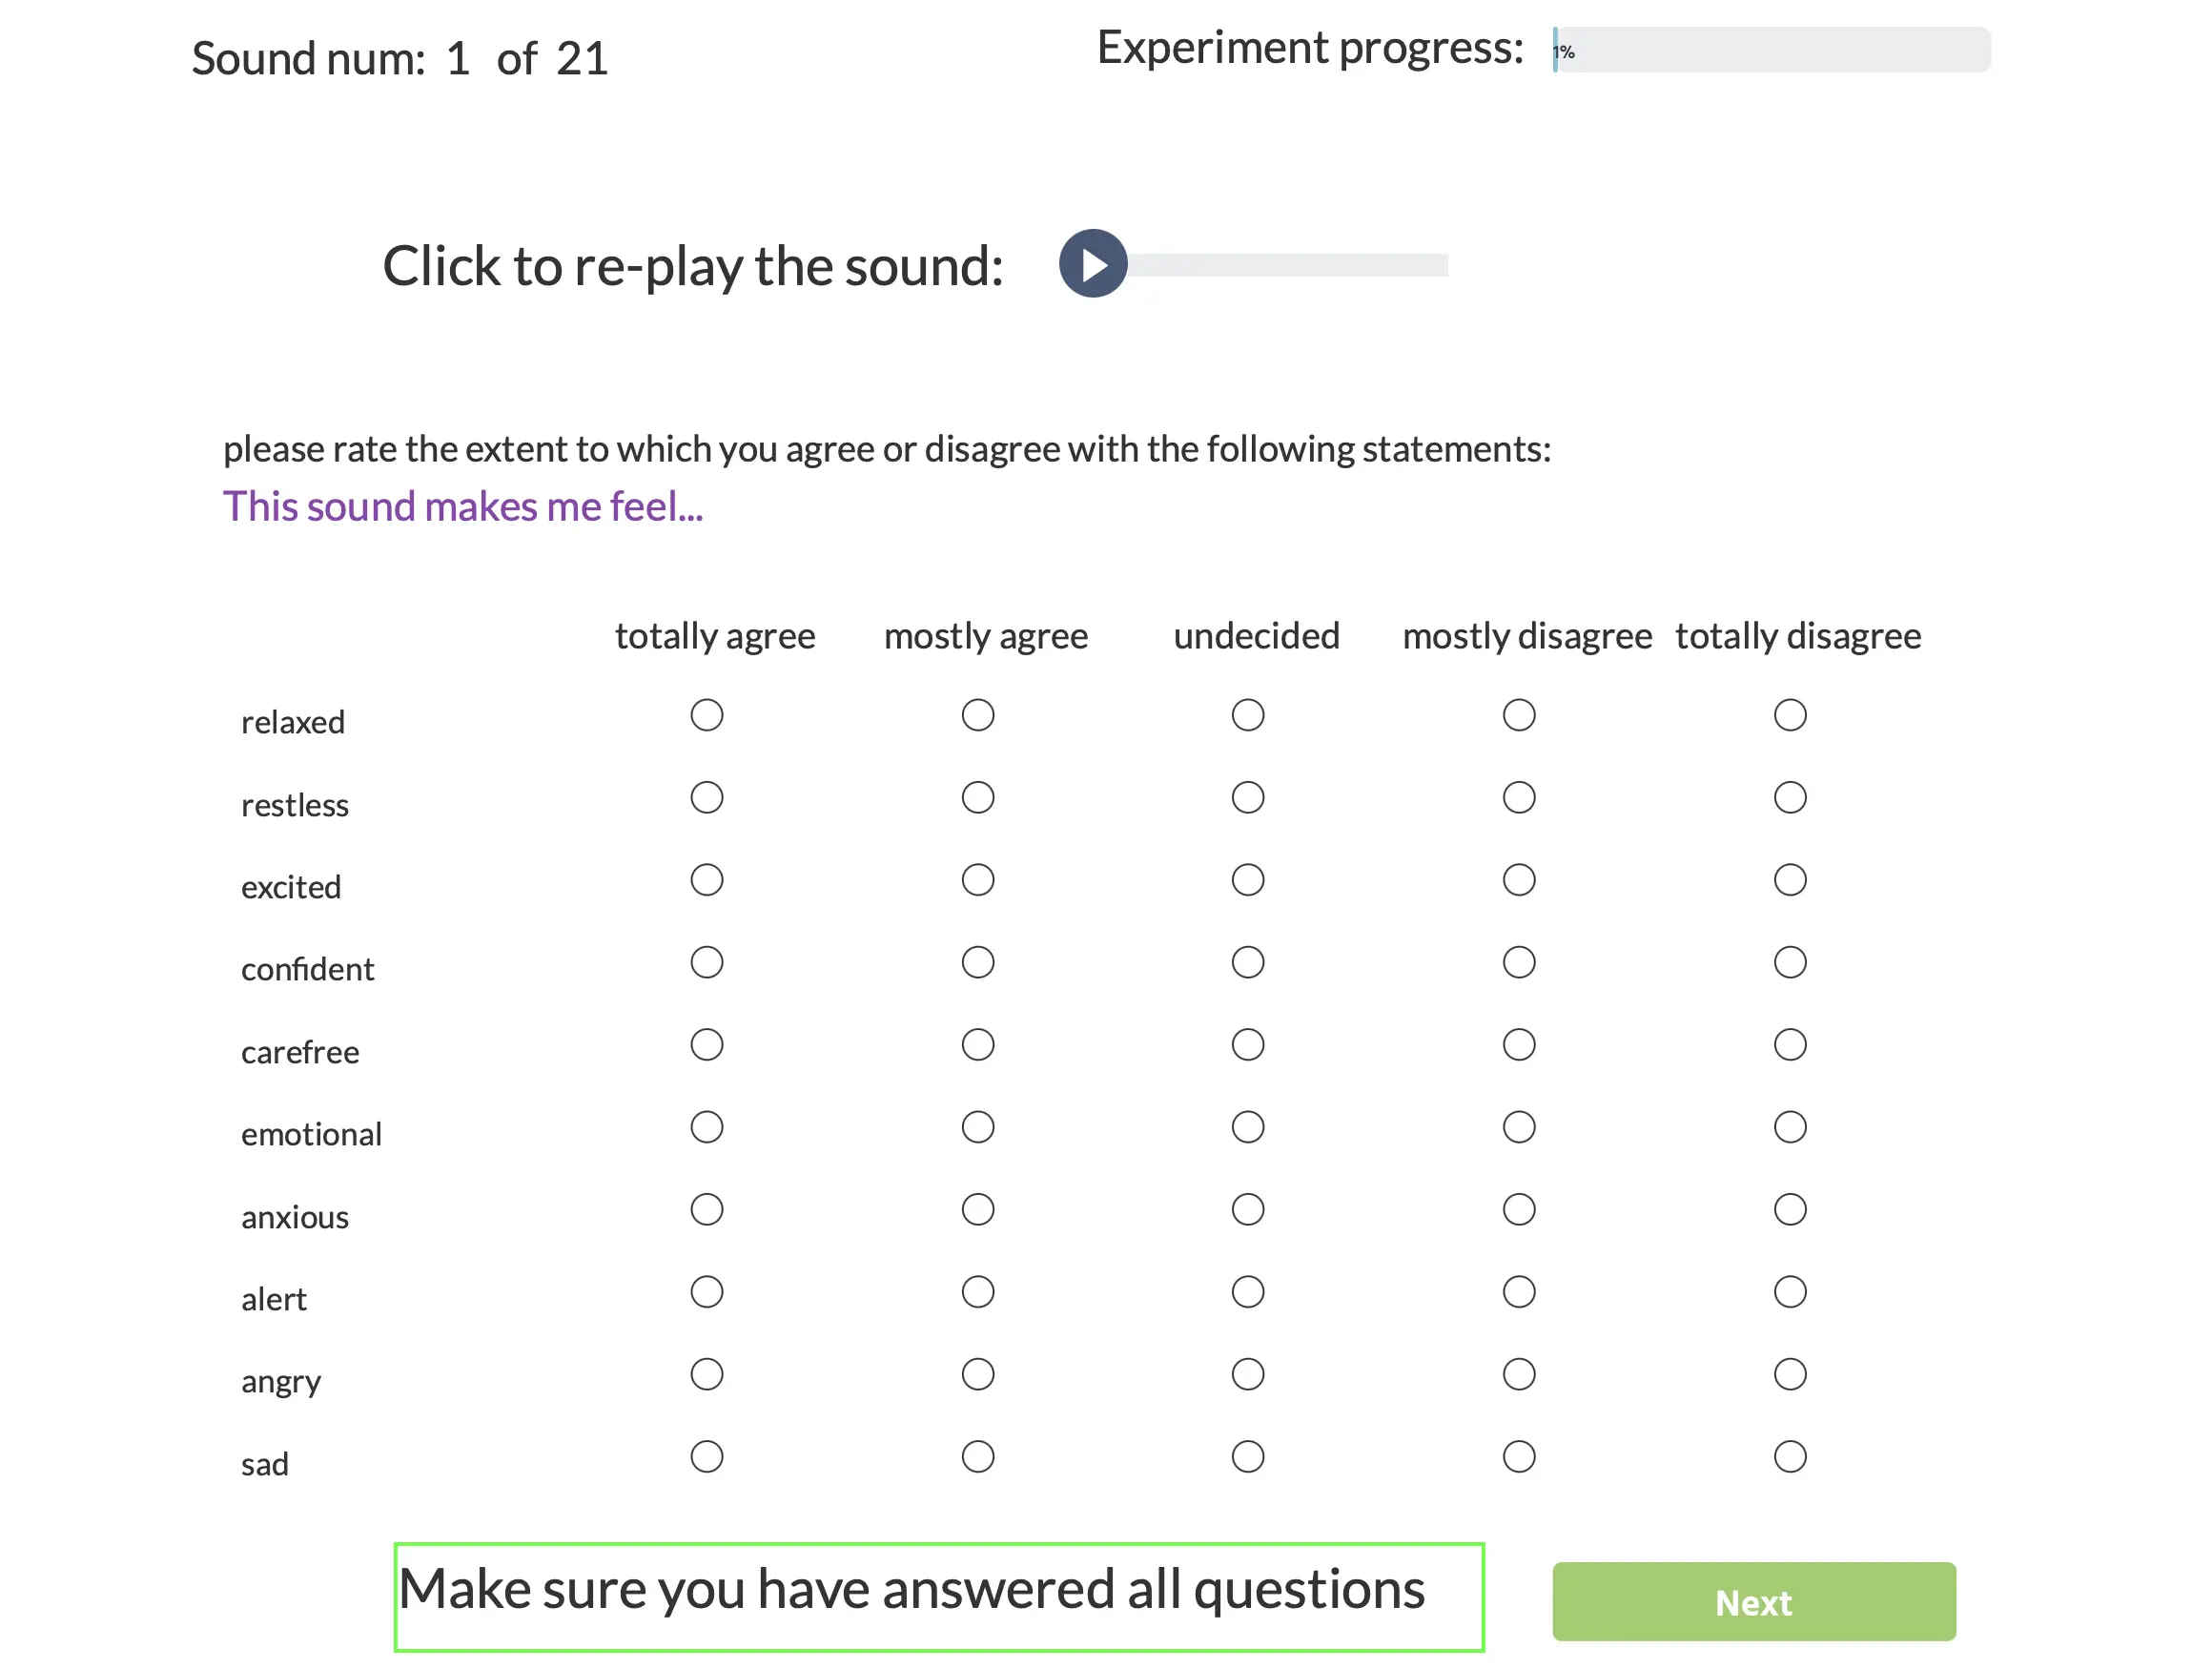This screenshot has width=2212, height=1669.
Task: Pick mostly agree for anxious
Action: (x=977, y=1210)
